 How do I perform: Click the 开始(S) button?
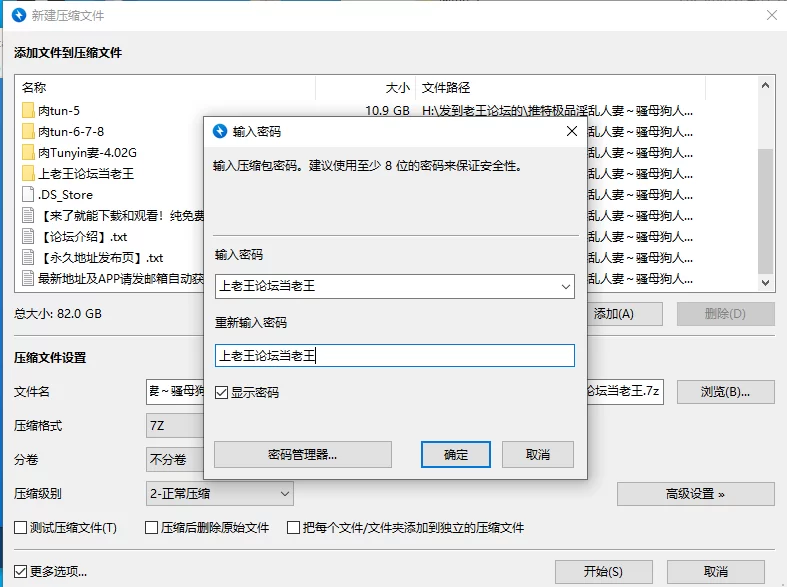coord(603,571)
